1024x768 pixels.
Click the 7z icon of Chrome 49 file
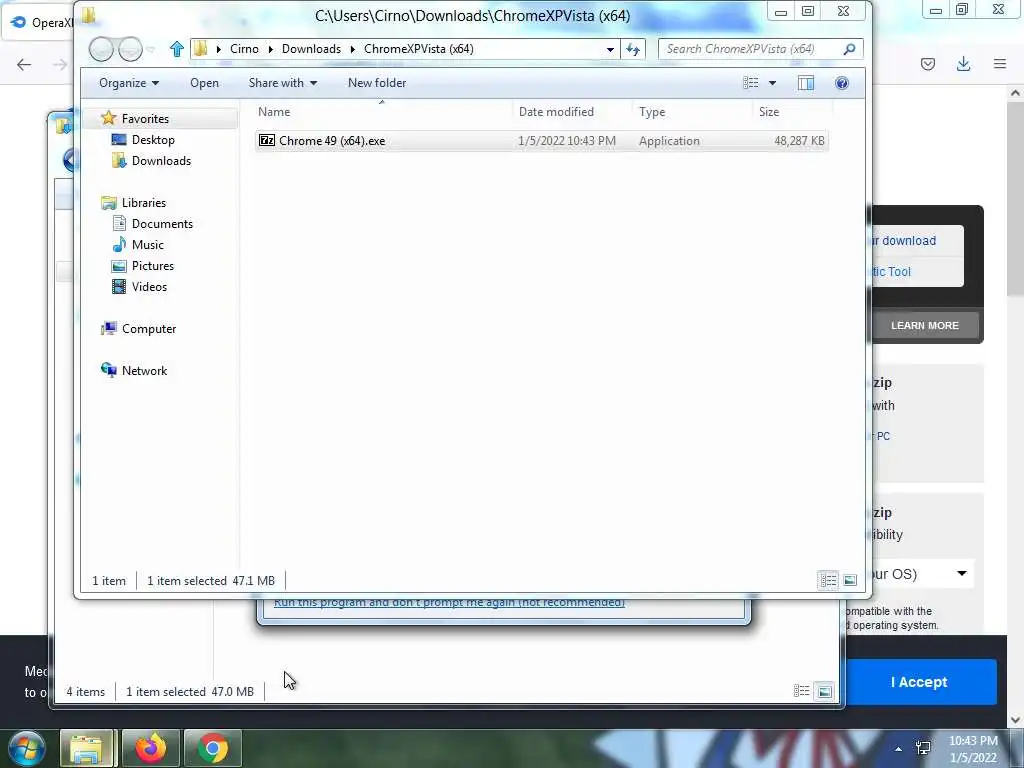[266, 140]
